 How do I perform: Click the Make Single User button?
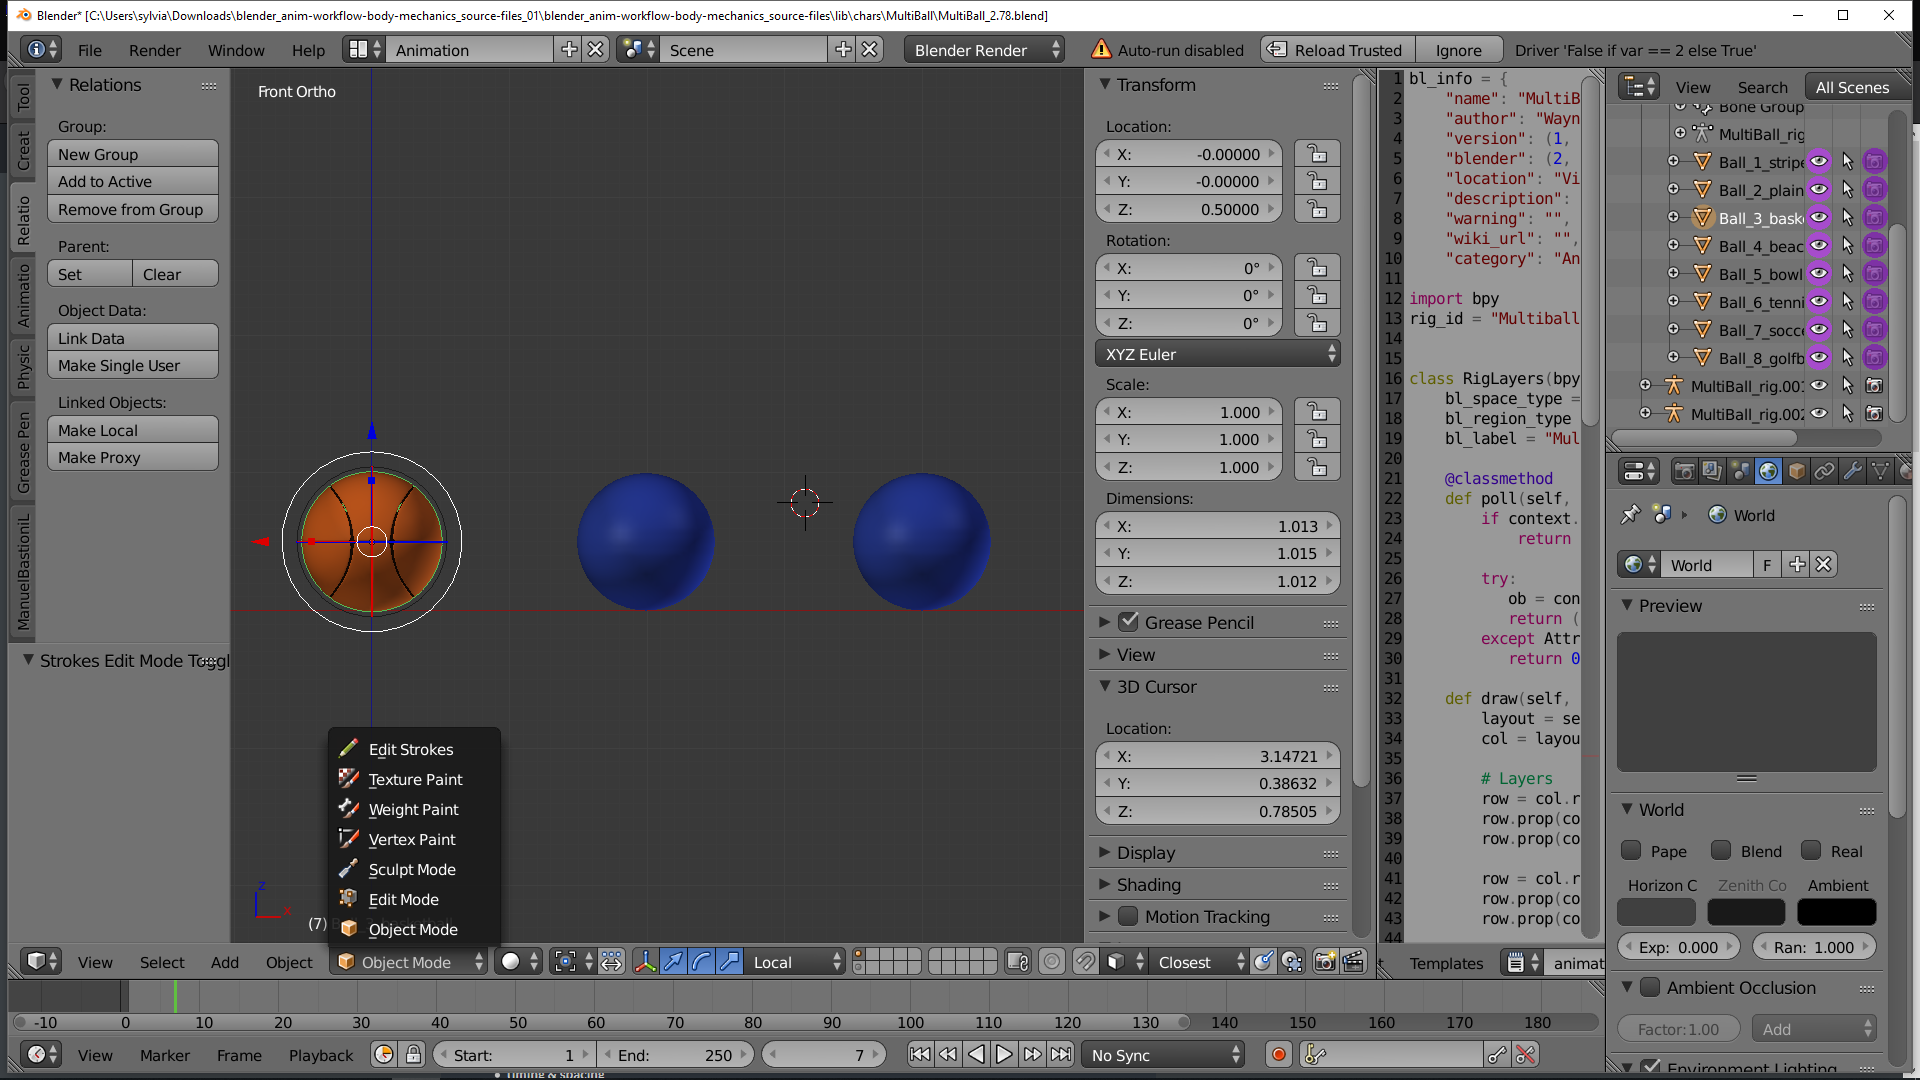[x=131, y=366]
